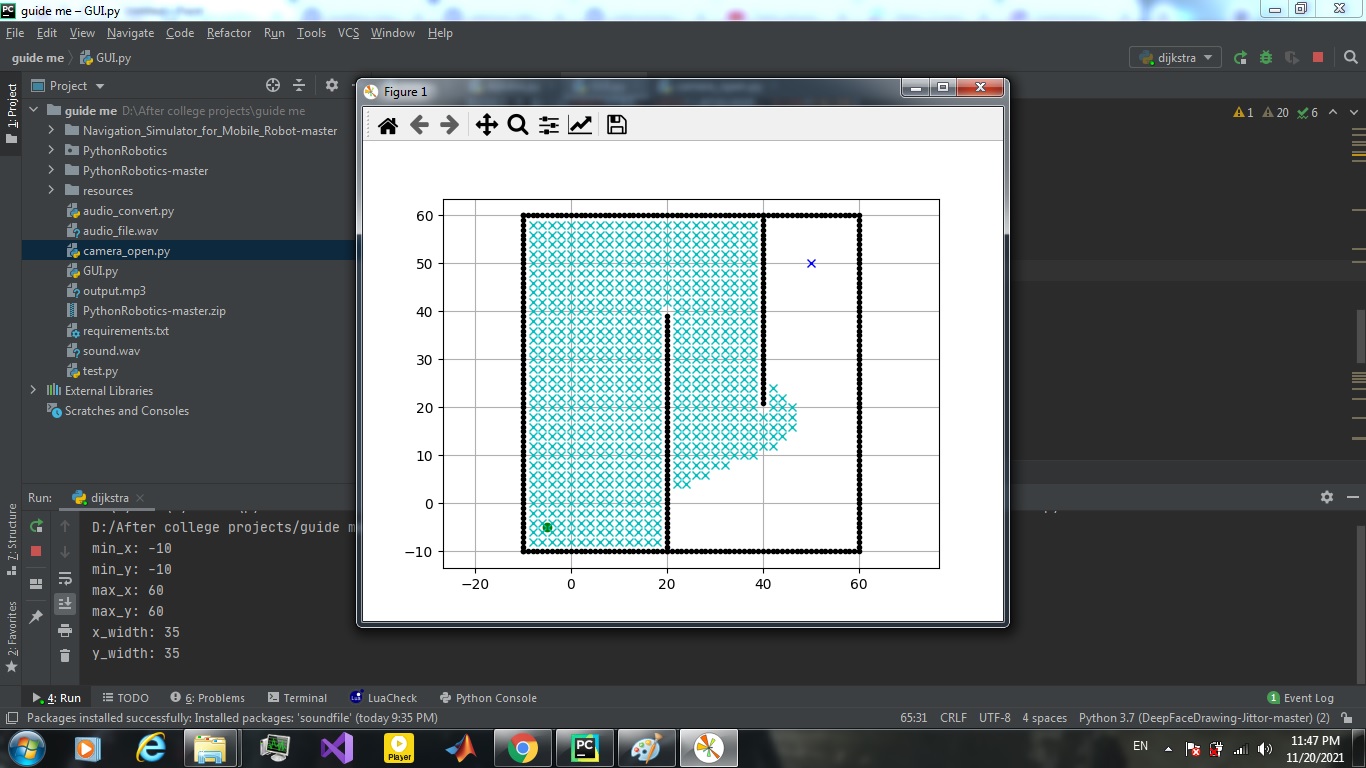This screenshot has height=768, width=1366.
Task: Open the Project view selector dropdown
Action: coord(69,86)
